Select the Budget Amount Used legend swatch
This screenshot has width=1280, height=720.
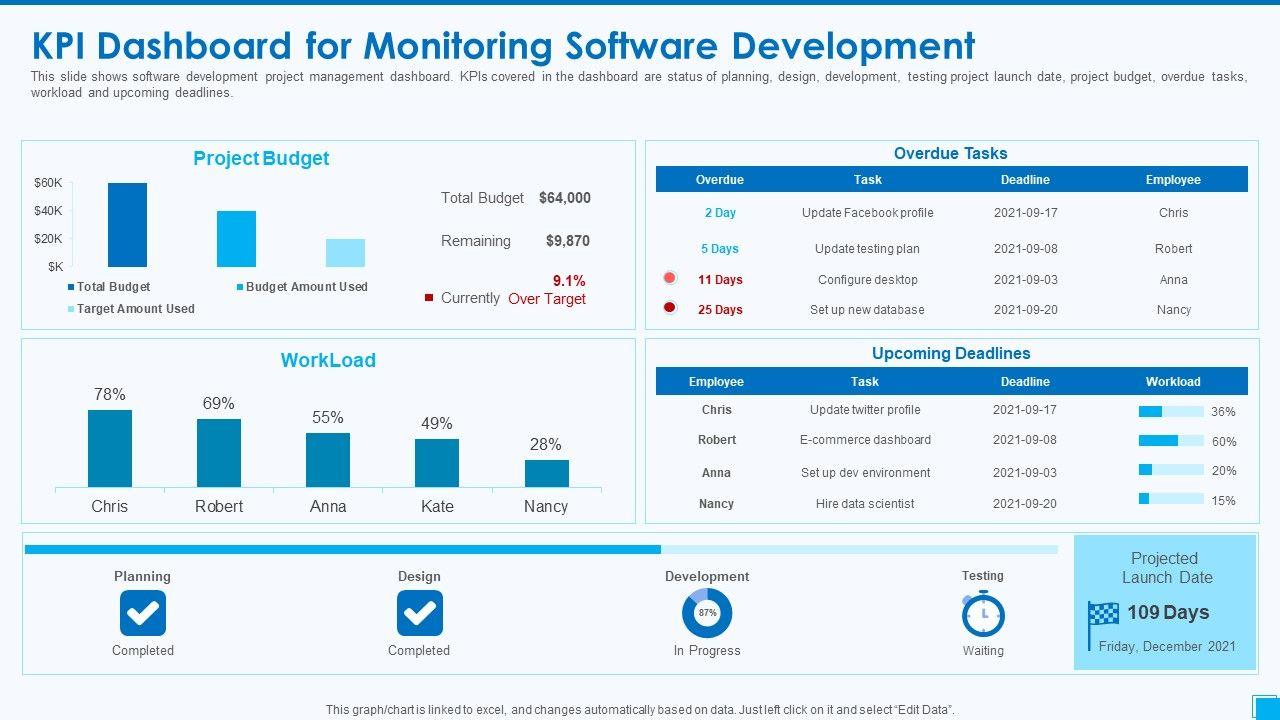click(240, 287)
